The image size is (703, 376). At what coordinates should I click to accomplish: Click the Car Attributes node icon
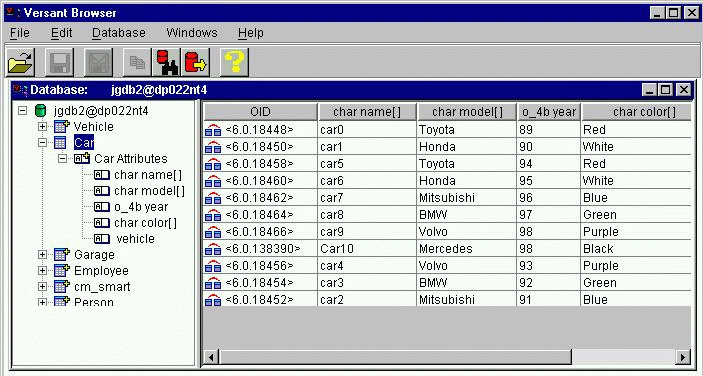tap(82, 159)
